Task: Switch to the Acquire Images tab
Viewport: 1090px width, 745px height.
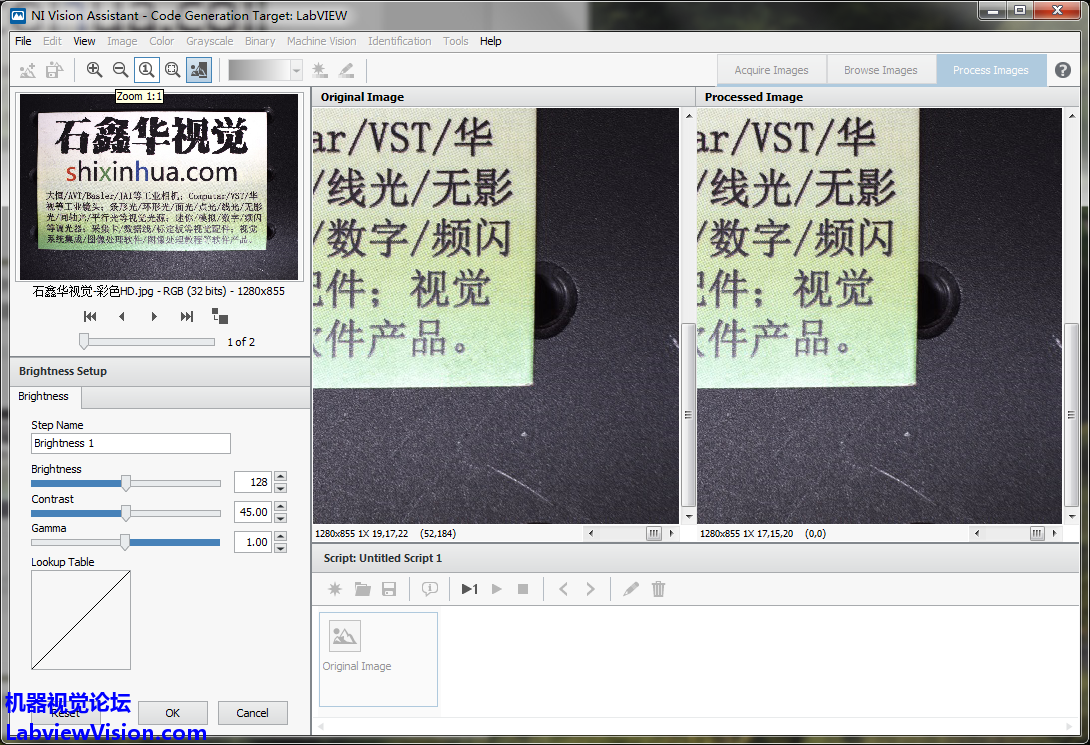Action: pos(772,70)
